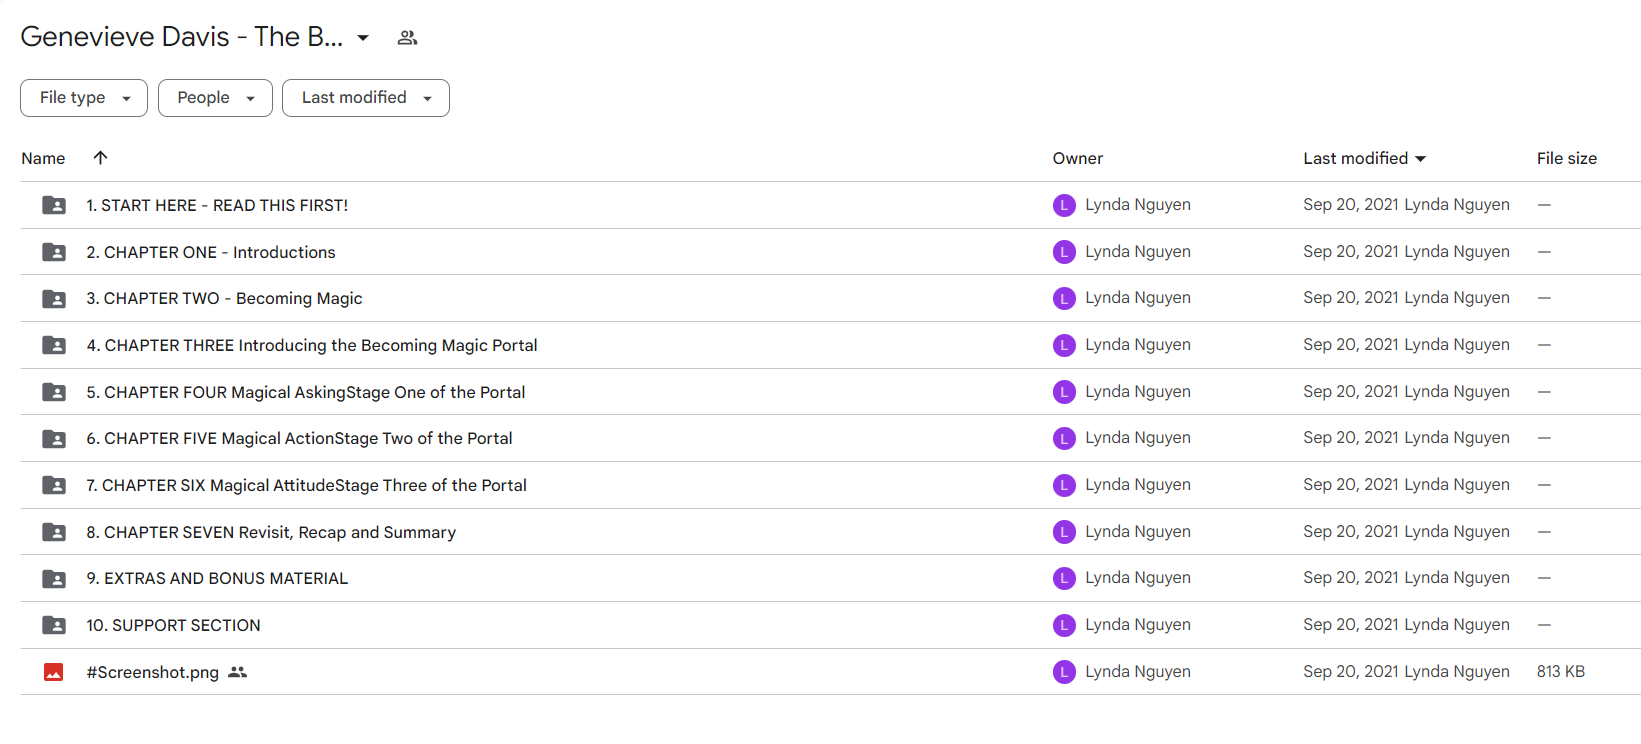1641x744 pixels.
Task: Click folder icon for CHAPTER TWO Becoming Magic
Action: pyautogui.click(x=54, y=298)
